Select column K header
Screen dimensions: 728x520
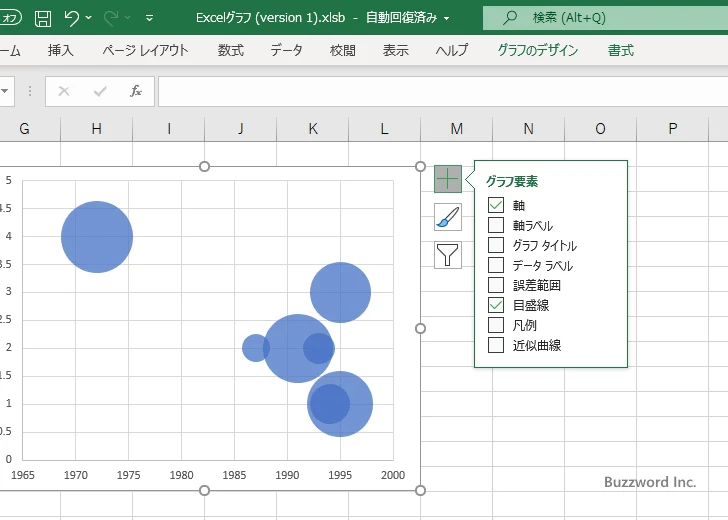(312, 129)
